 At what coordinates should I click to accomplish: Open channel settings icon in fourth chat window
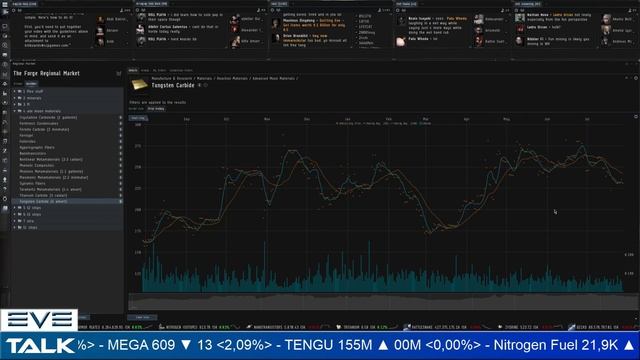[x=398, y=10]
